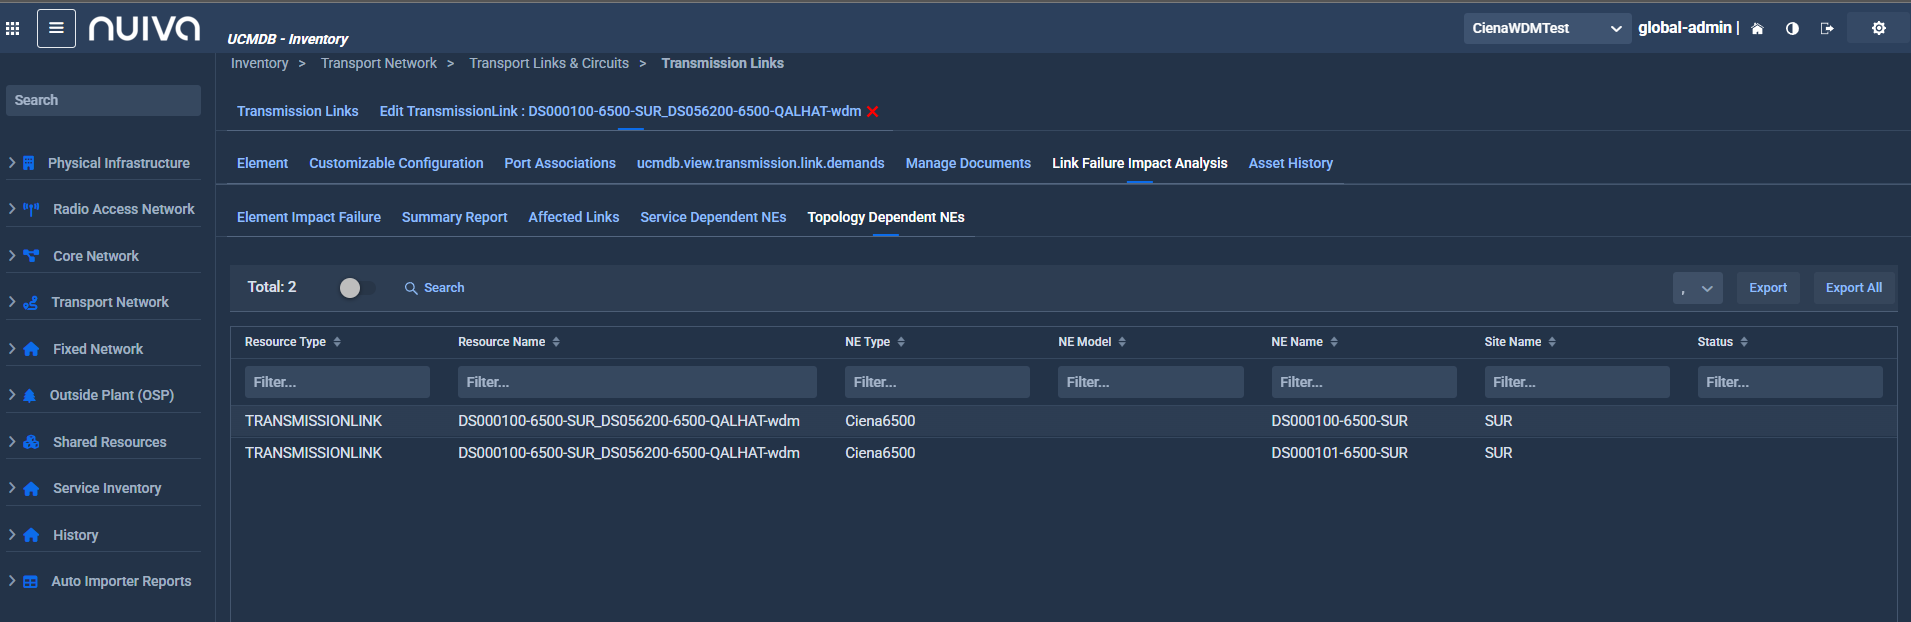
Task: Click the Export button
Action: click(1767, 288)
